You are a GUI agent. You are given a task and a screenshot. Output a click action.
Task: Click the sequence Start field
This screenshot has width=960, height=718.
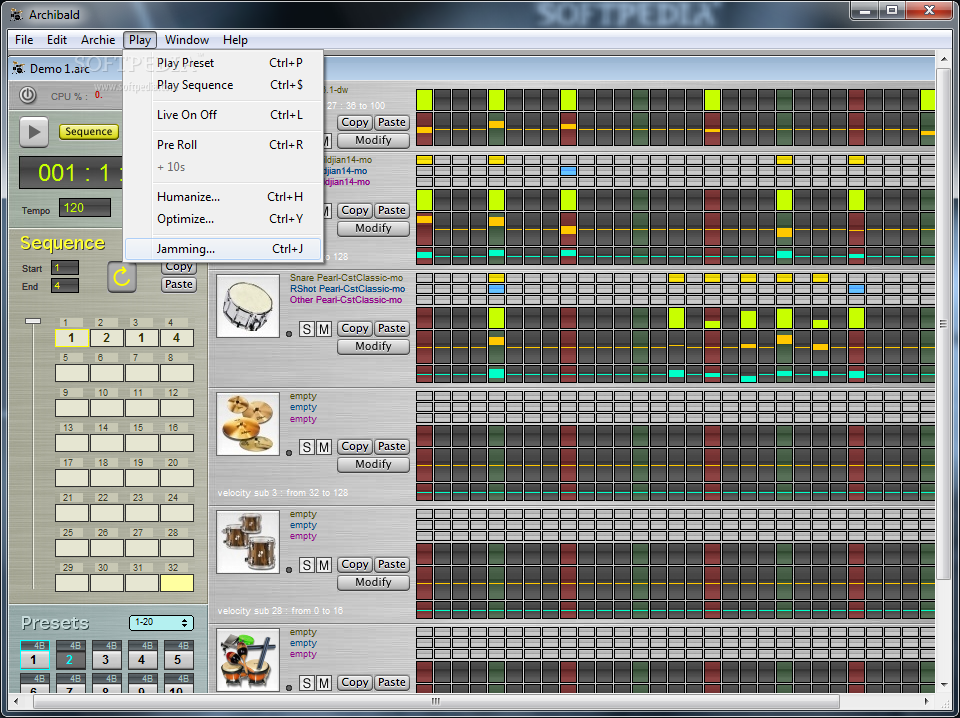pyautogui.click(x=65, y=267)
